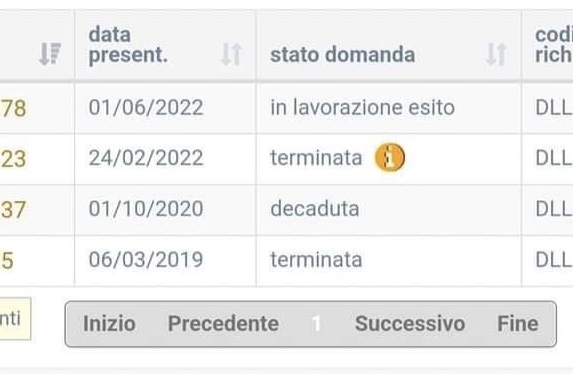Jump to Fine page
573x374 pixels.
(517, 324)
